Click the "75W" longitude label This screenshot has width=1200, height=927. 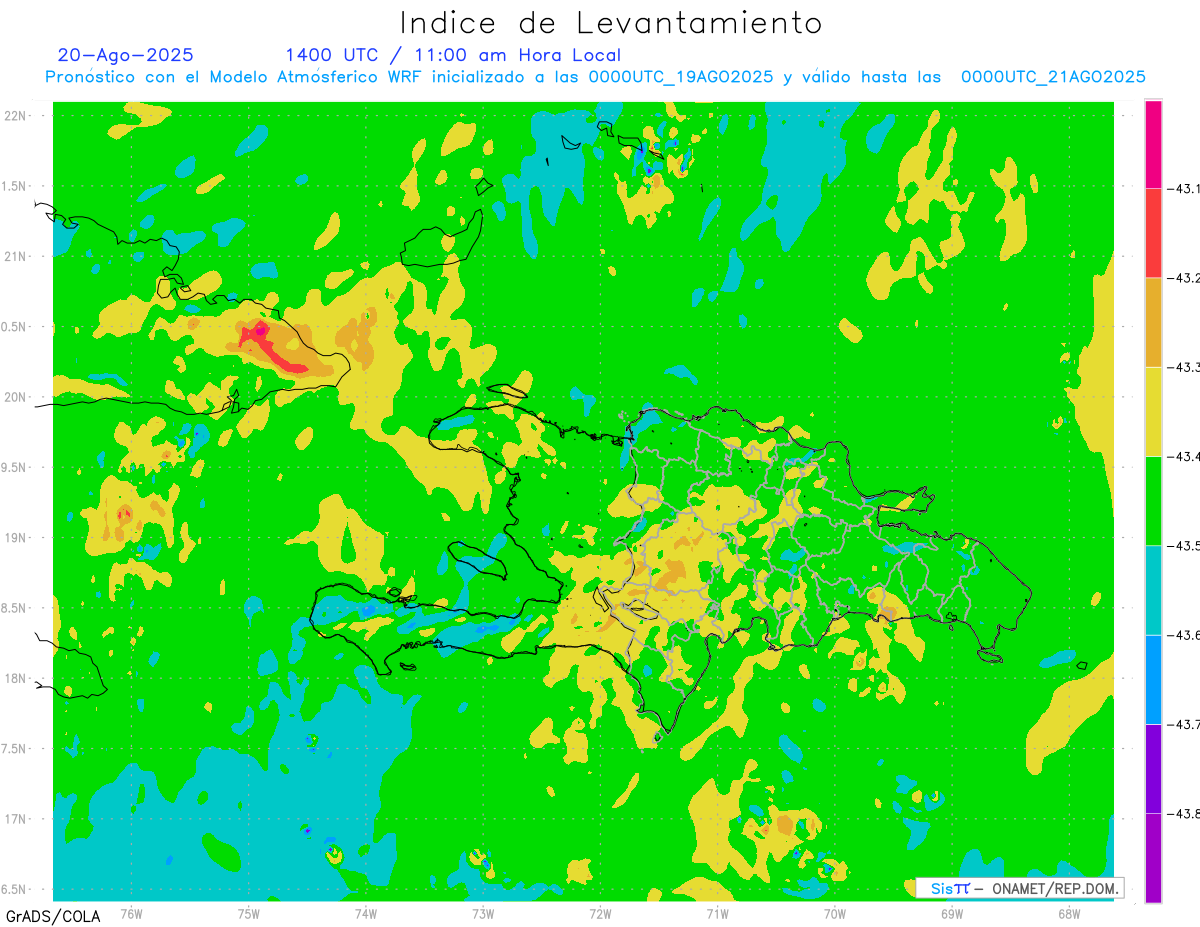click(x=248, y=913)
